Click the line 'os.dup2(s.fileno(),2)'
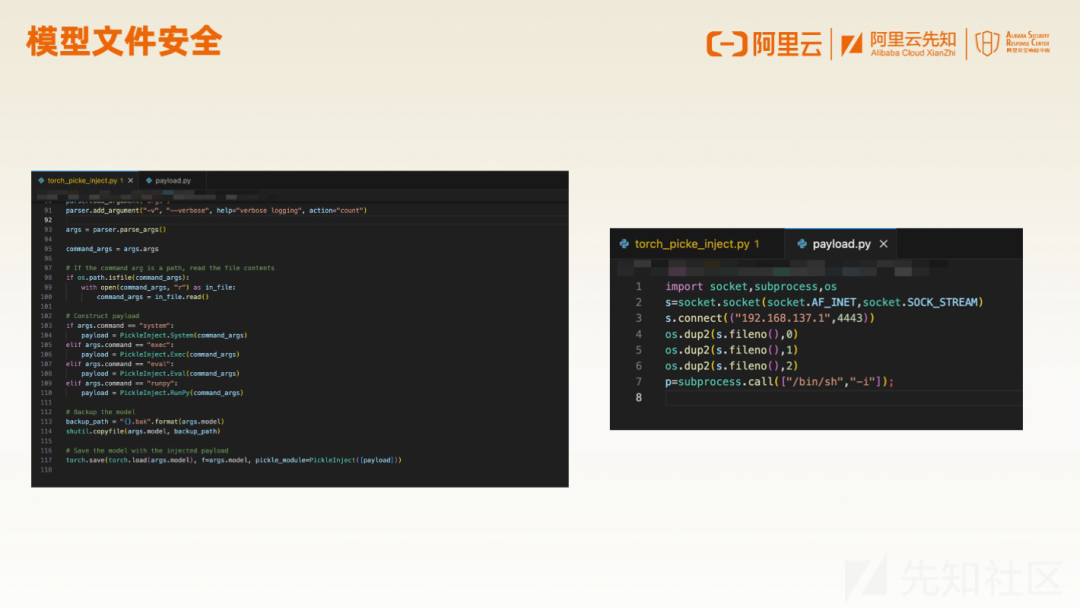Image resolution: width=1080 pixels, height=608 pixels. point(731,366)
